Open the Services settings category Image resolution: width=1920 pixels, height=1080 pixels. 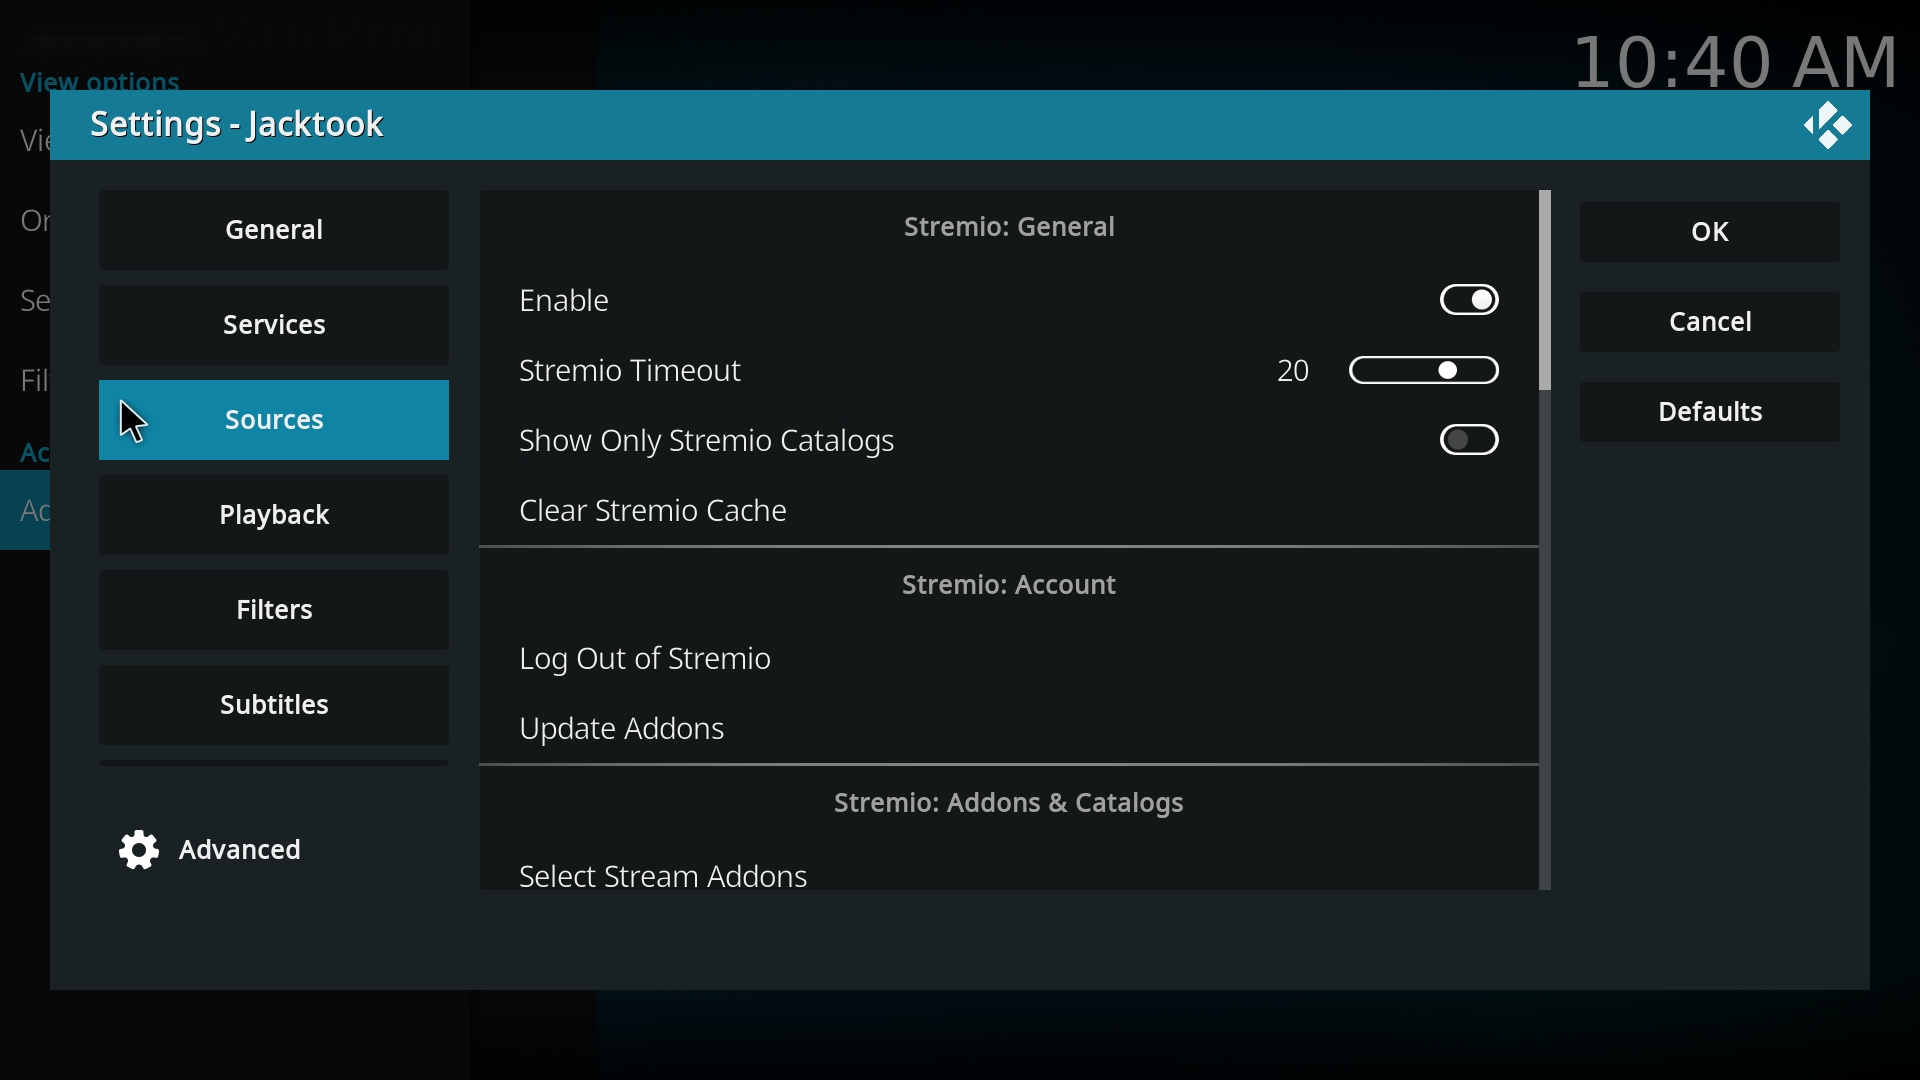274,326
